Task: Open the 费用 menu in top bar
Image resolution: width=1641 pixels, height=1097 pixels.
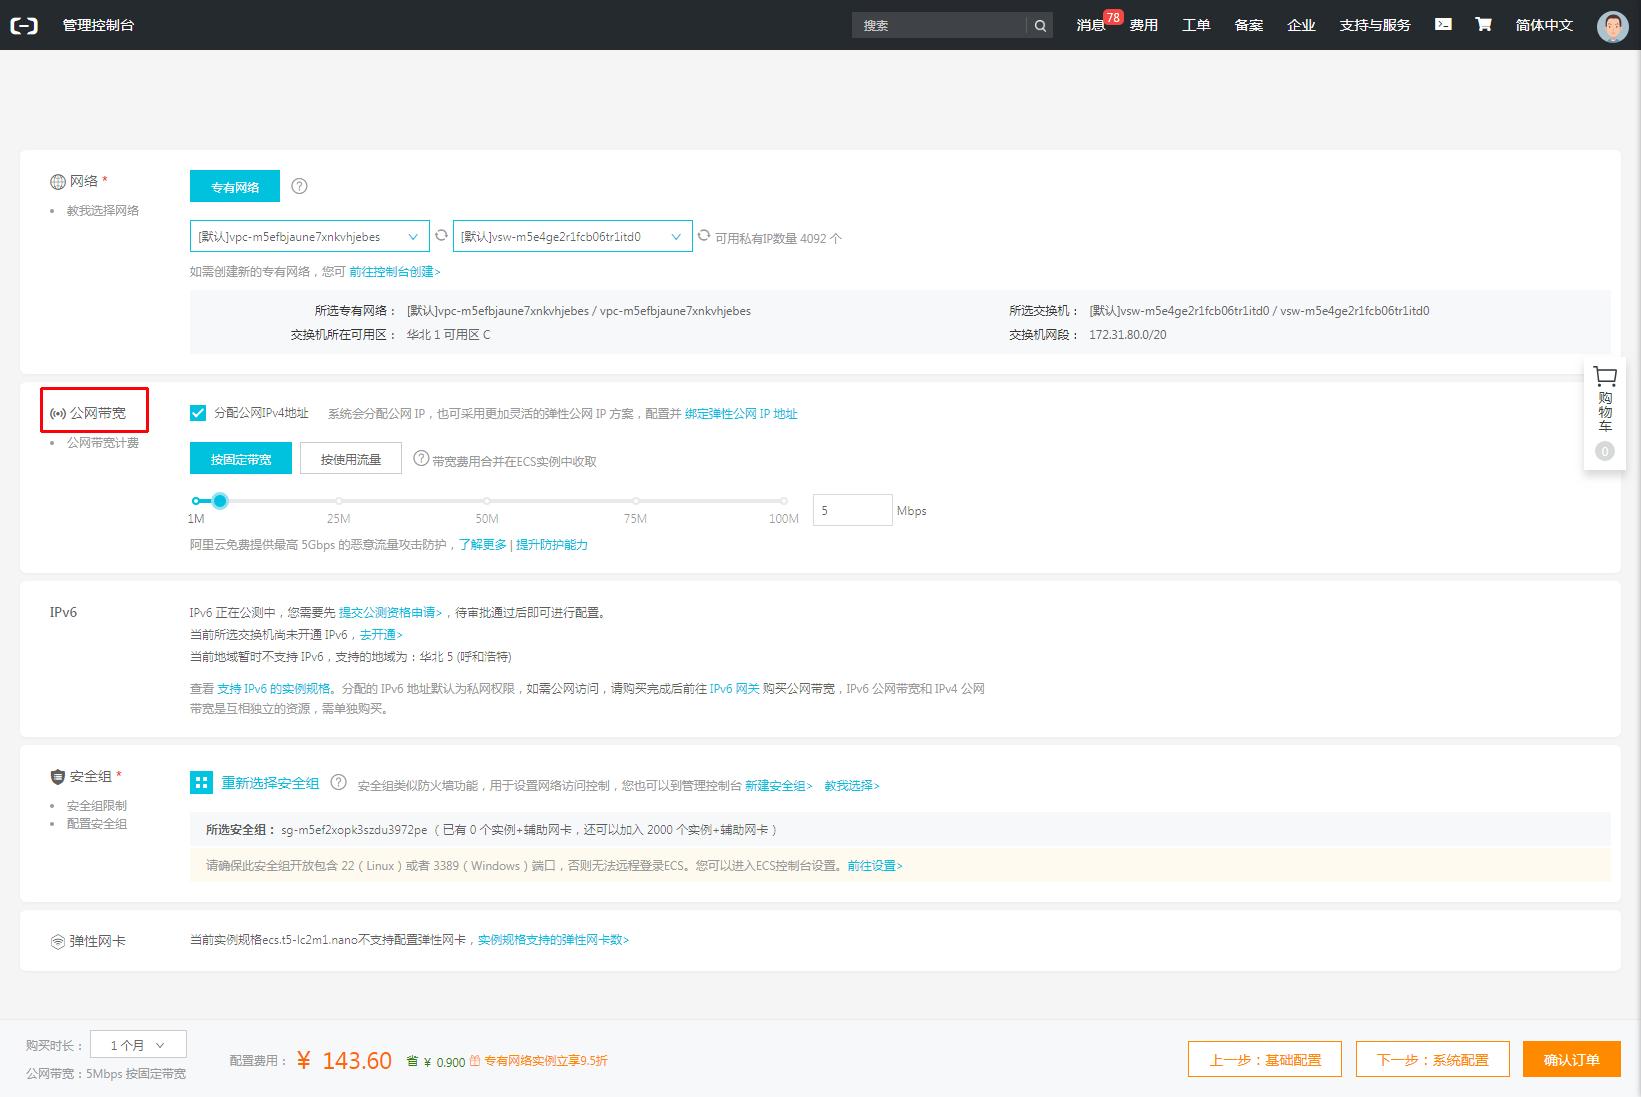Action: [1143, 25]
